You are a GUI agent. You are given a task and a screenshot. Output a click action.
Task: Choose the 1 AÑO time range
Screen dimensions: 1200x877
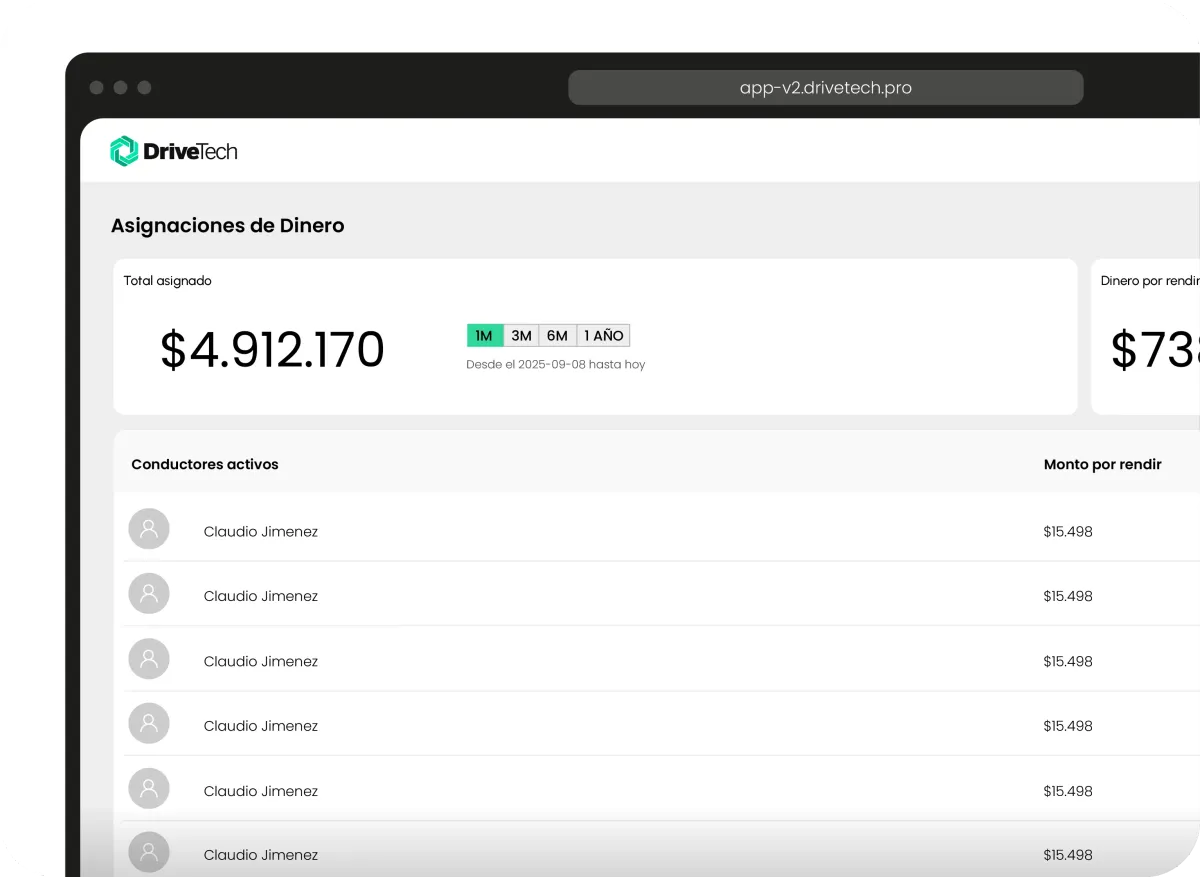604,336
